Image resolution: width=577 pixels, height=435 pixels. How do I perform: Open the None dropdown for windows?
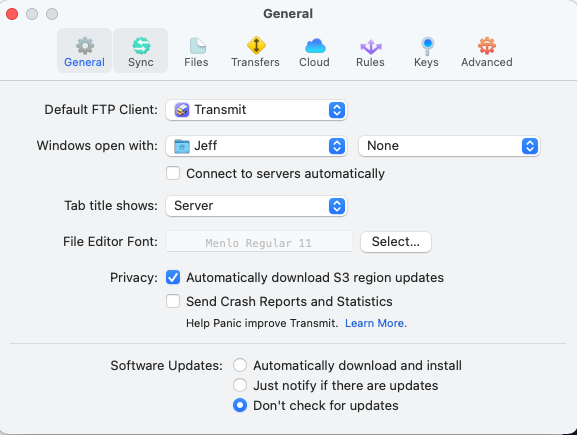coord(449,146)
